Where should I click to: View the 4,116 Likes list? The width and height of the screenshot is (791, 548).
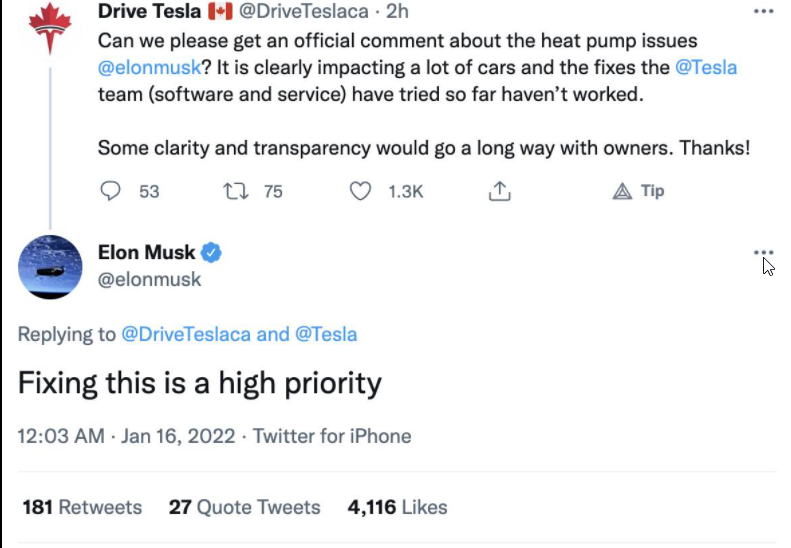(398, 507)
